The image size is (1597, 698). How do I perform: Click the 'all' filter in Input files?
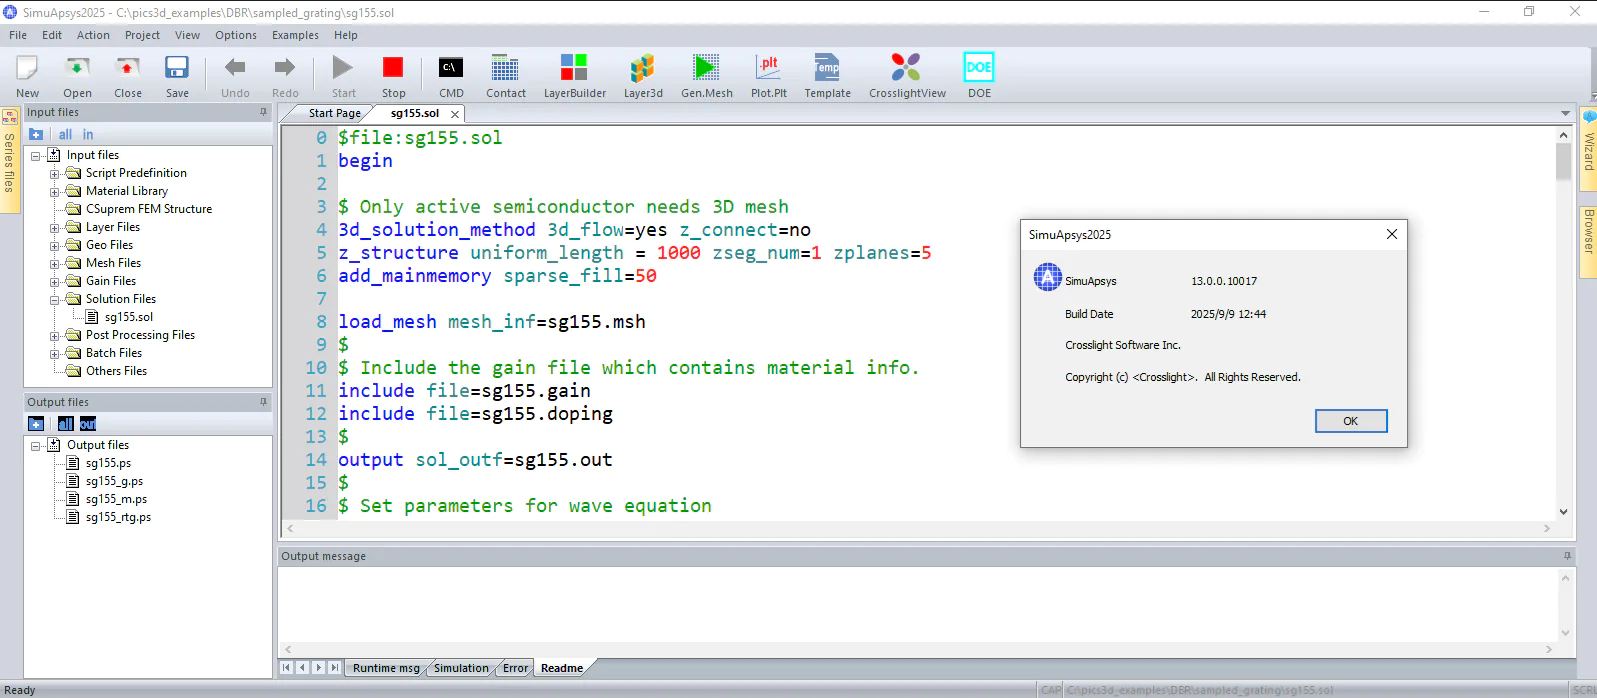[x=65, y=134]
